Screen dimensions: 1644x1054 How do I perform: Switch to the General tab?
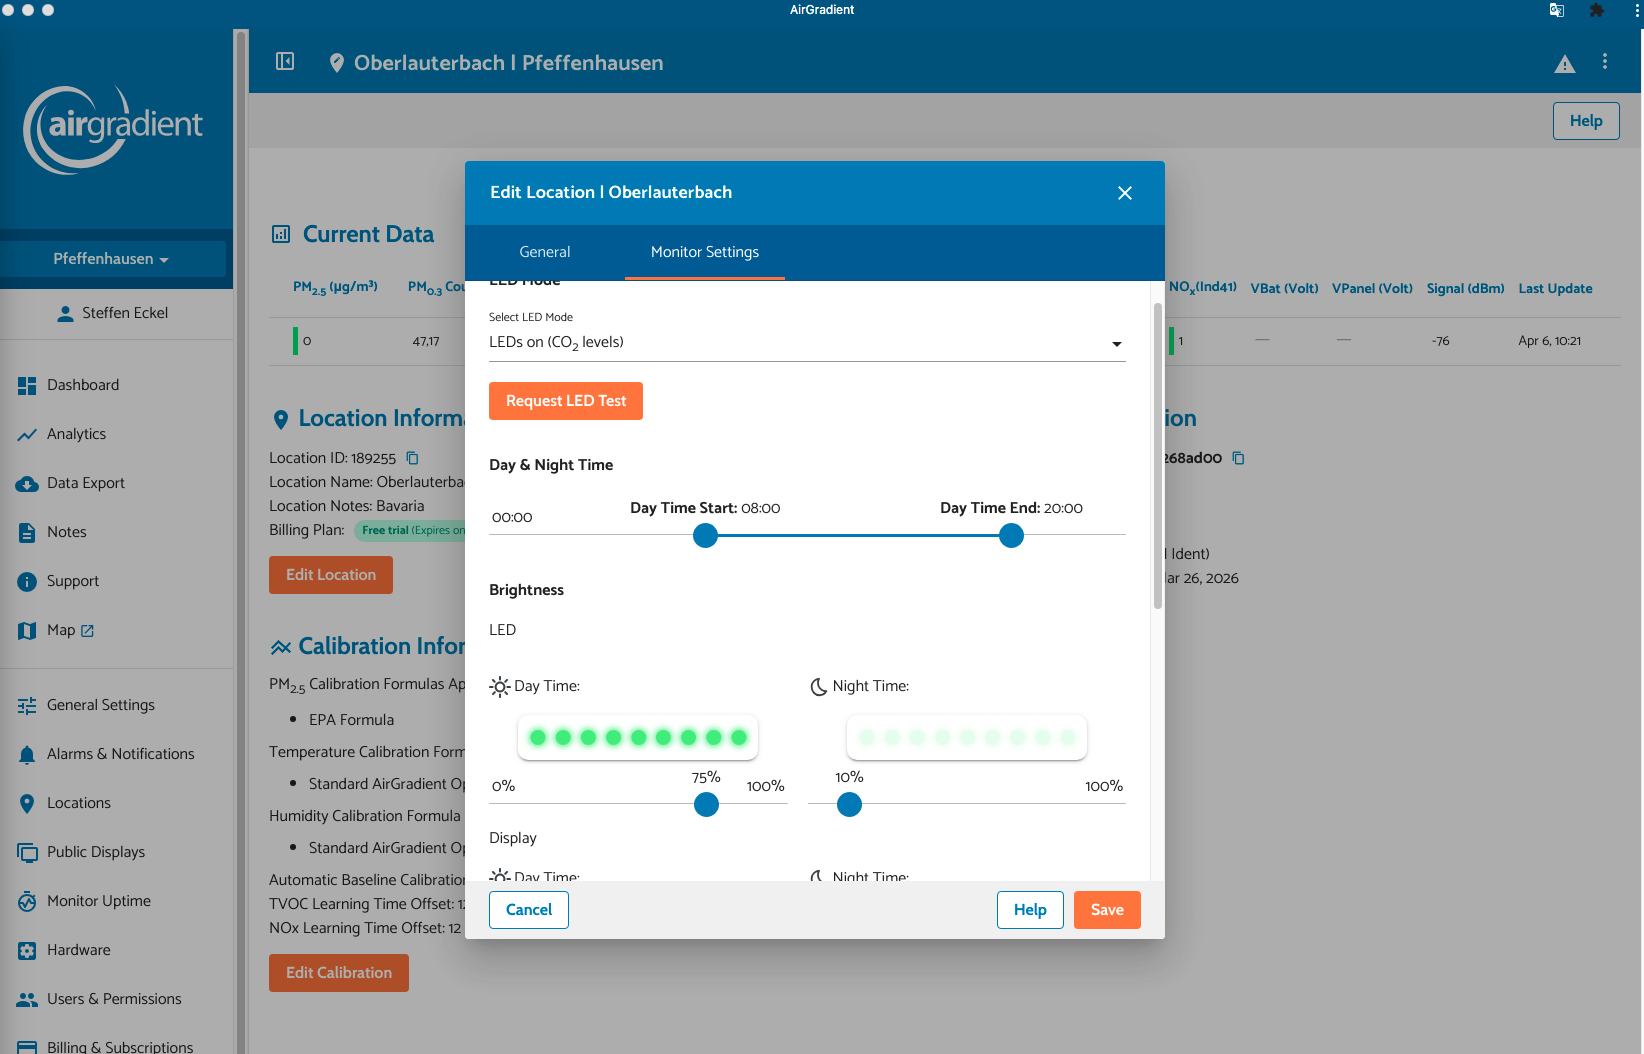[x=544, y=252]
